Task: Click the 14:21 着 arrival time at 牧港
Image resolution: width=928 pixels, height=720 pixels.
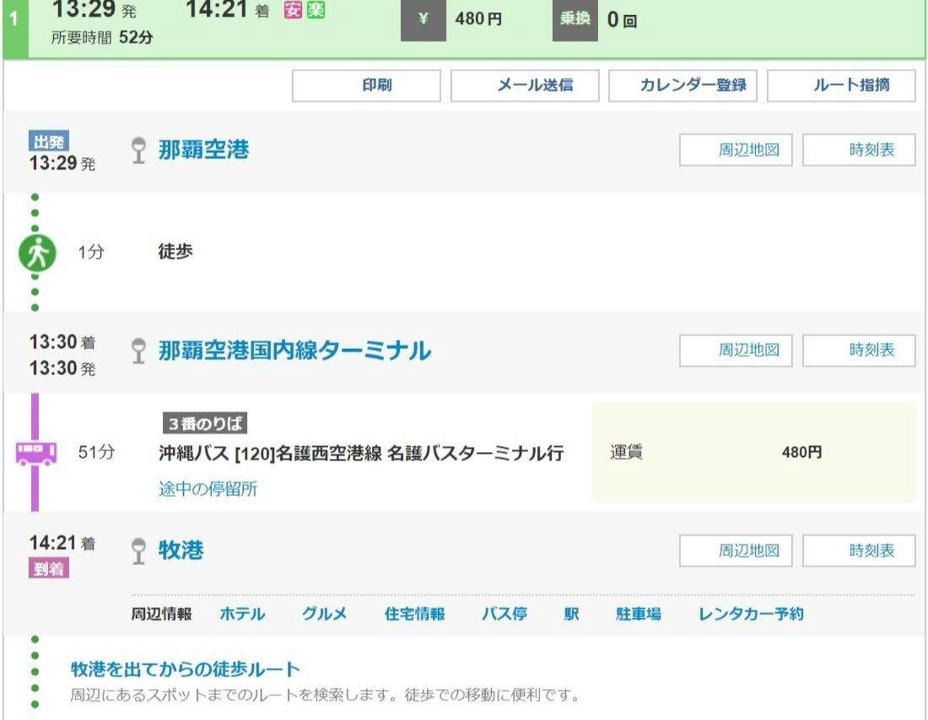Action: click(62, 543)
